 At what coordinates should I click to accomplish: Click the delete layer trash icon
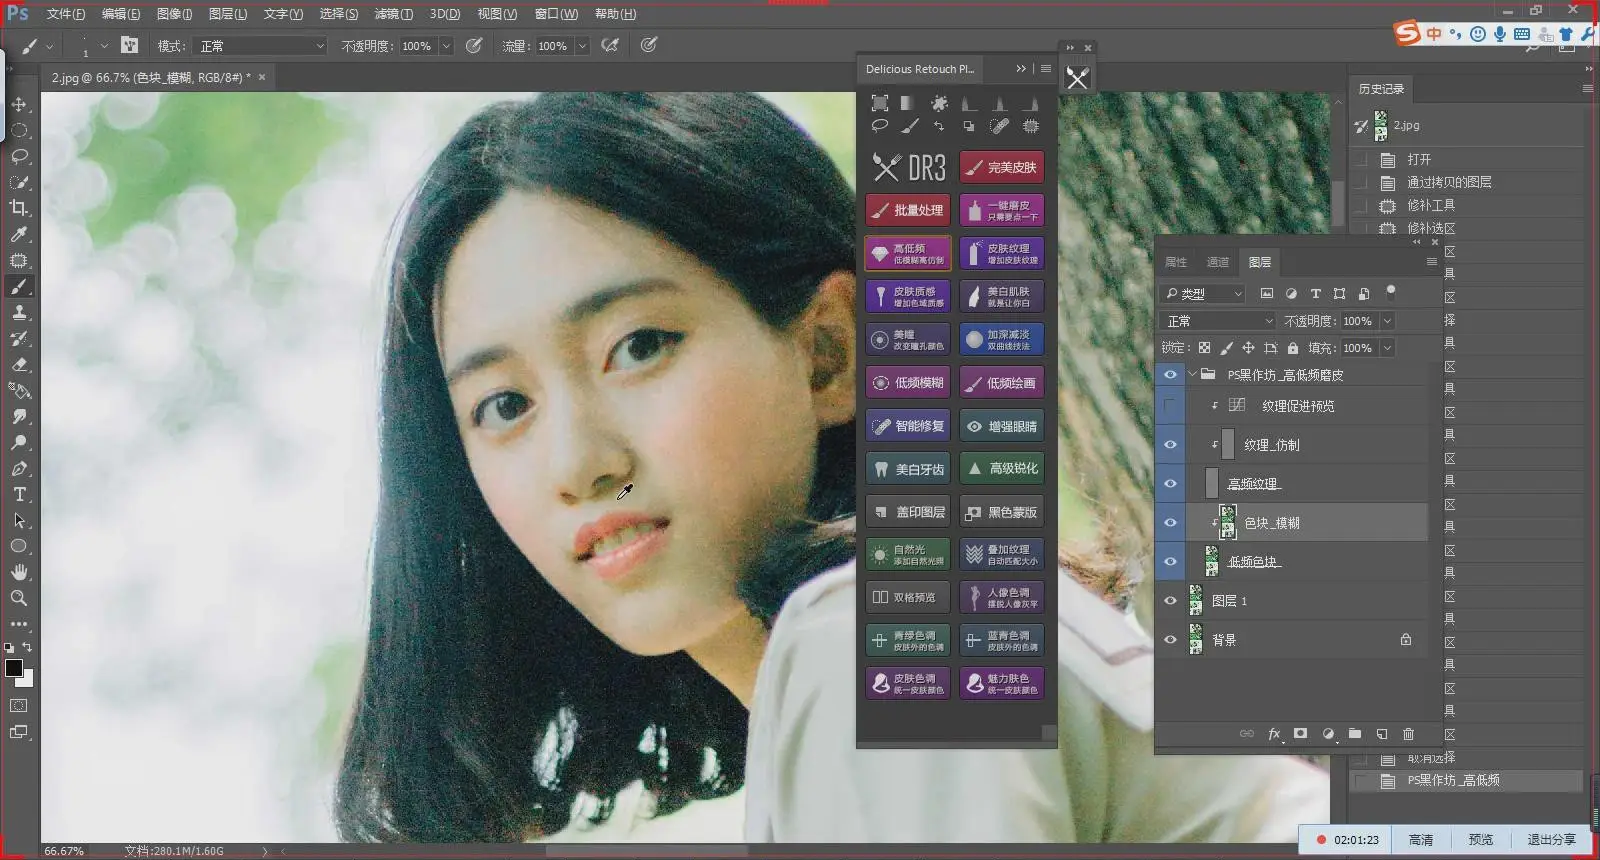[1408, 733]
